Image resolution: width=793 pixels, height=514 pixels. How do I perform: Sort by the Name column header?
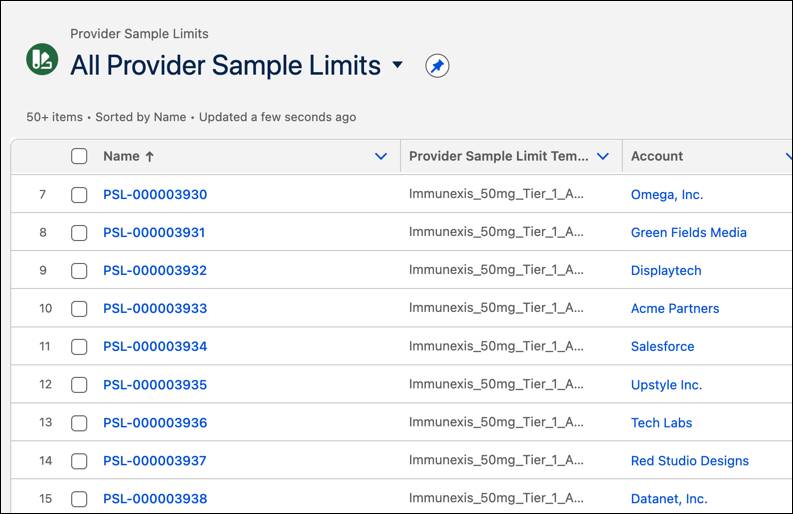point(128,156)
